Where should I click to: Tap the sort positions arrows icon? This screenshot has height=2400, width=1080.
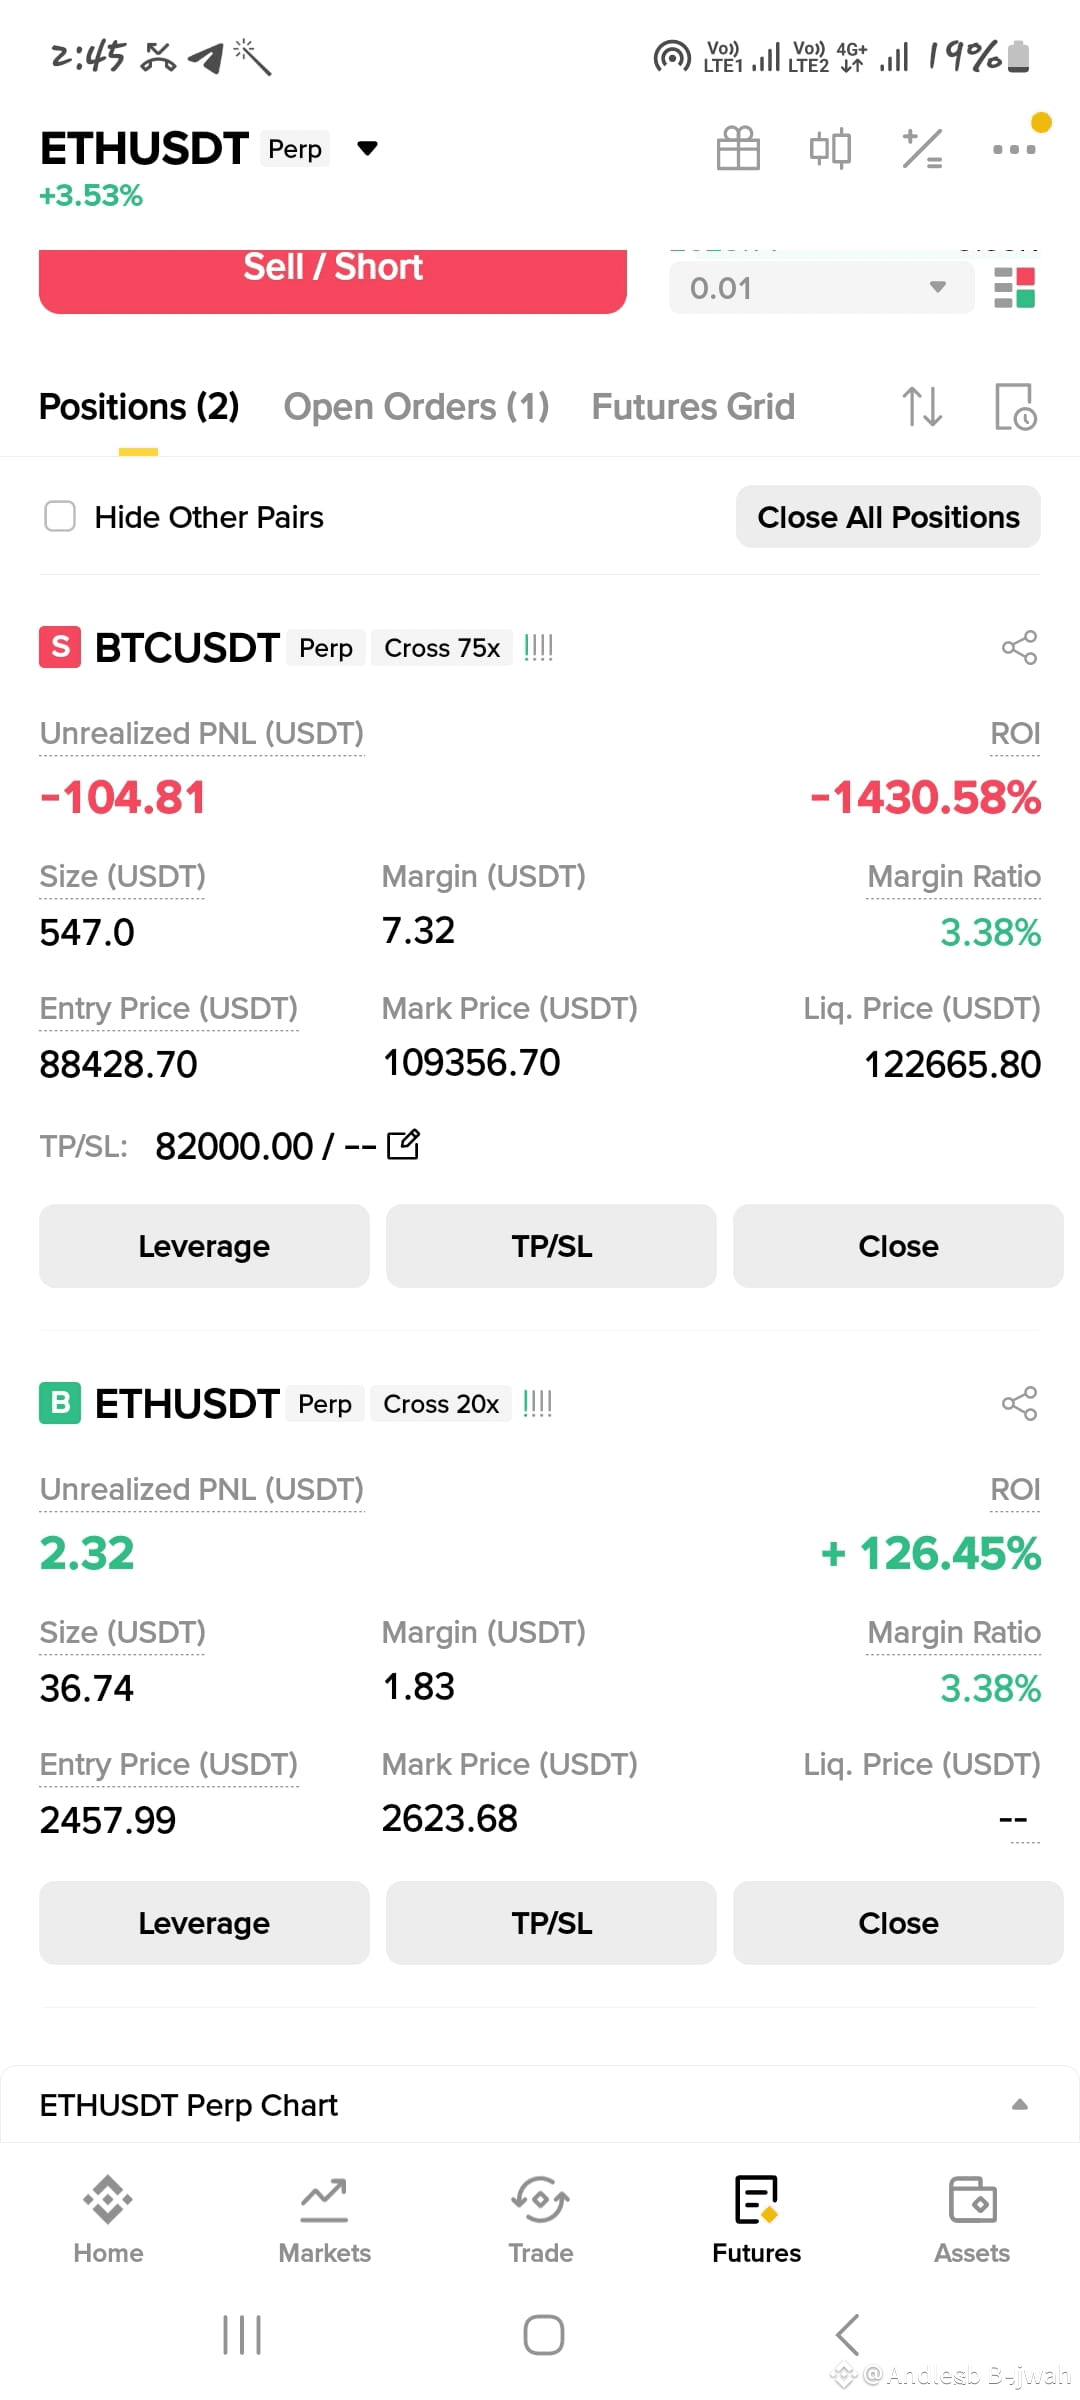tap(922, 406)
